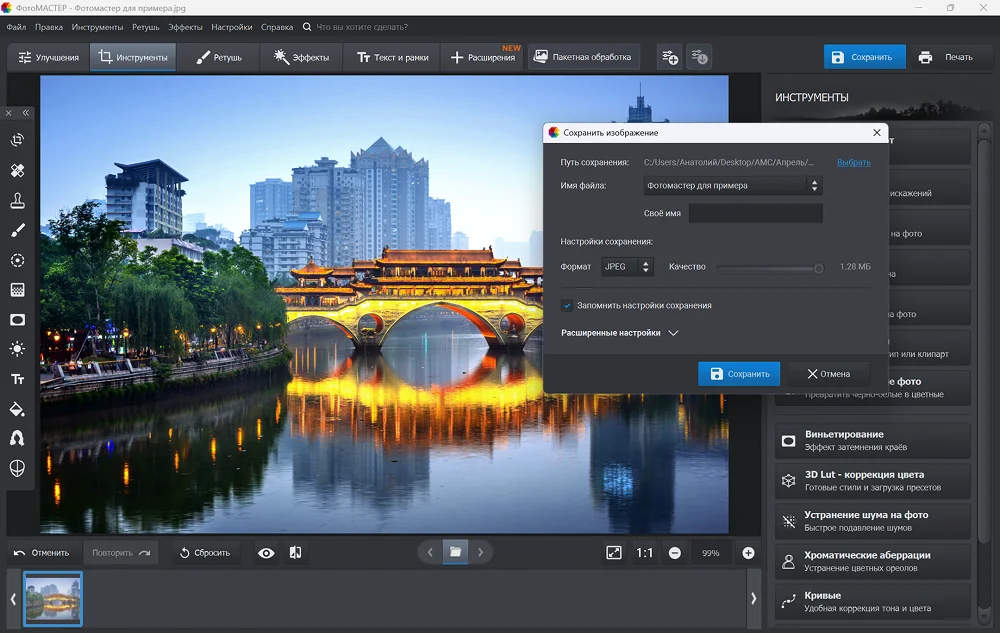Switch to the 'Ретушь' tab

219,57
